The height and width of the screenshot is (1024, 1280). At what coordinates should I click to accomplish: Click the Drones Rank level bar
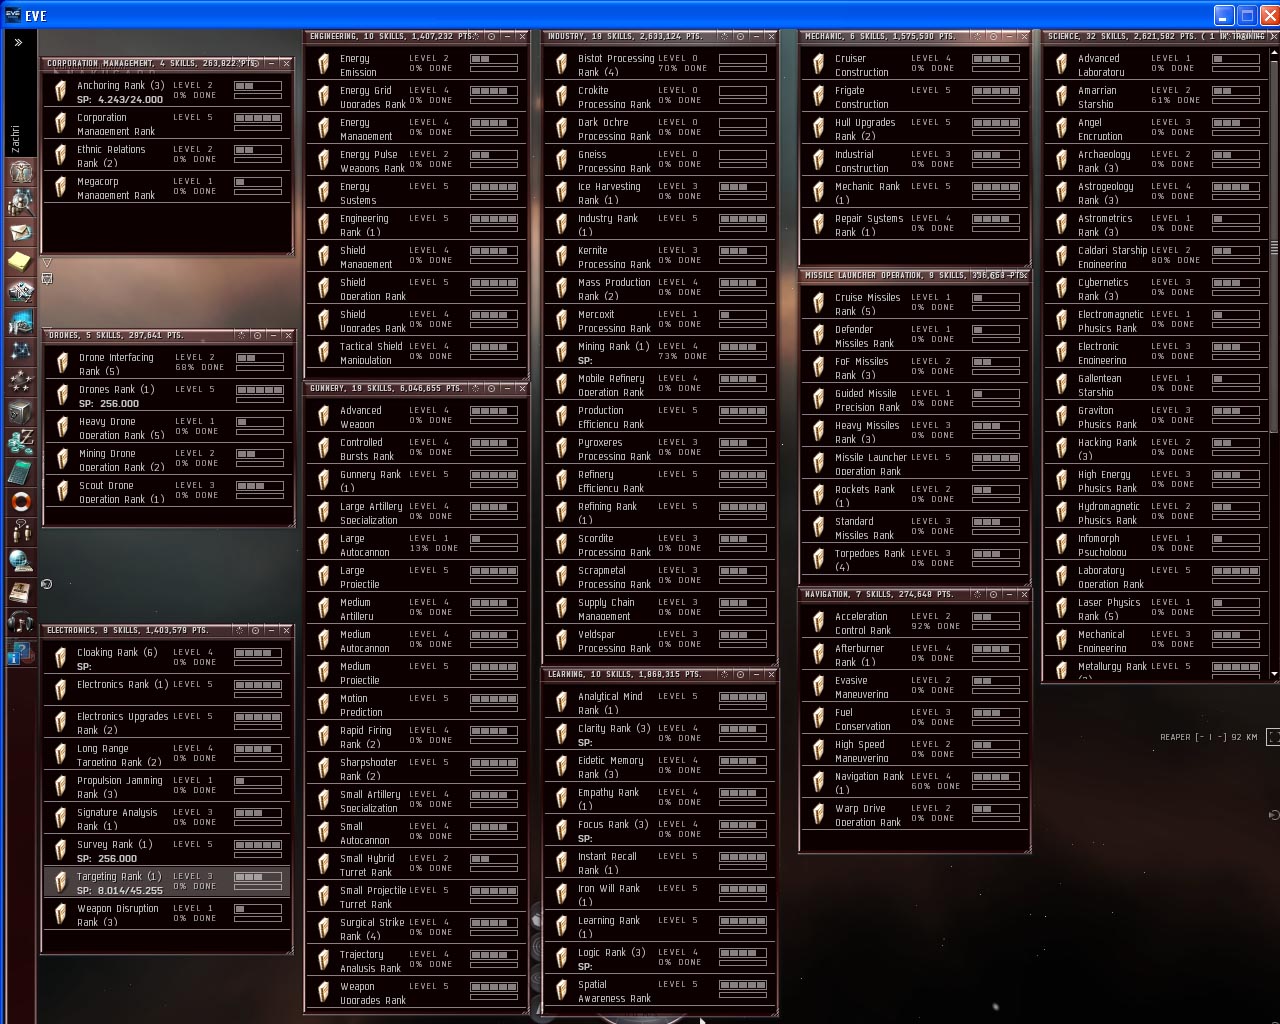coord(260,390)
